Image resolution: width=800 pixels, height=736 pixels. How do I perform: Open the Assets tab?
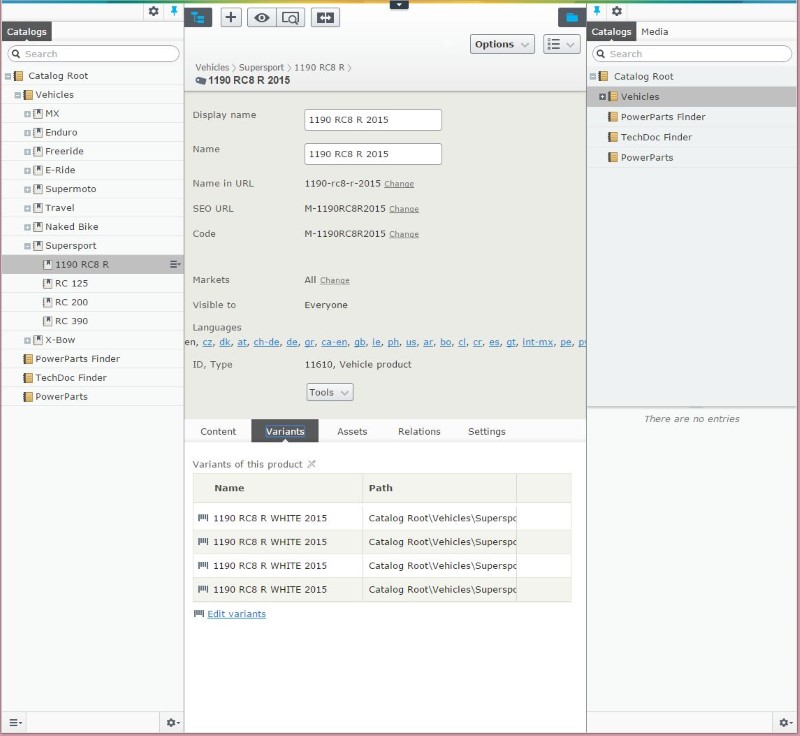coord(352,432)
